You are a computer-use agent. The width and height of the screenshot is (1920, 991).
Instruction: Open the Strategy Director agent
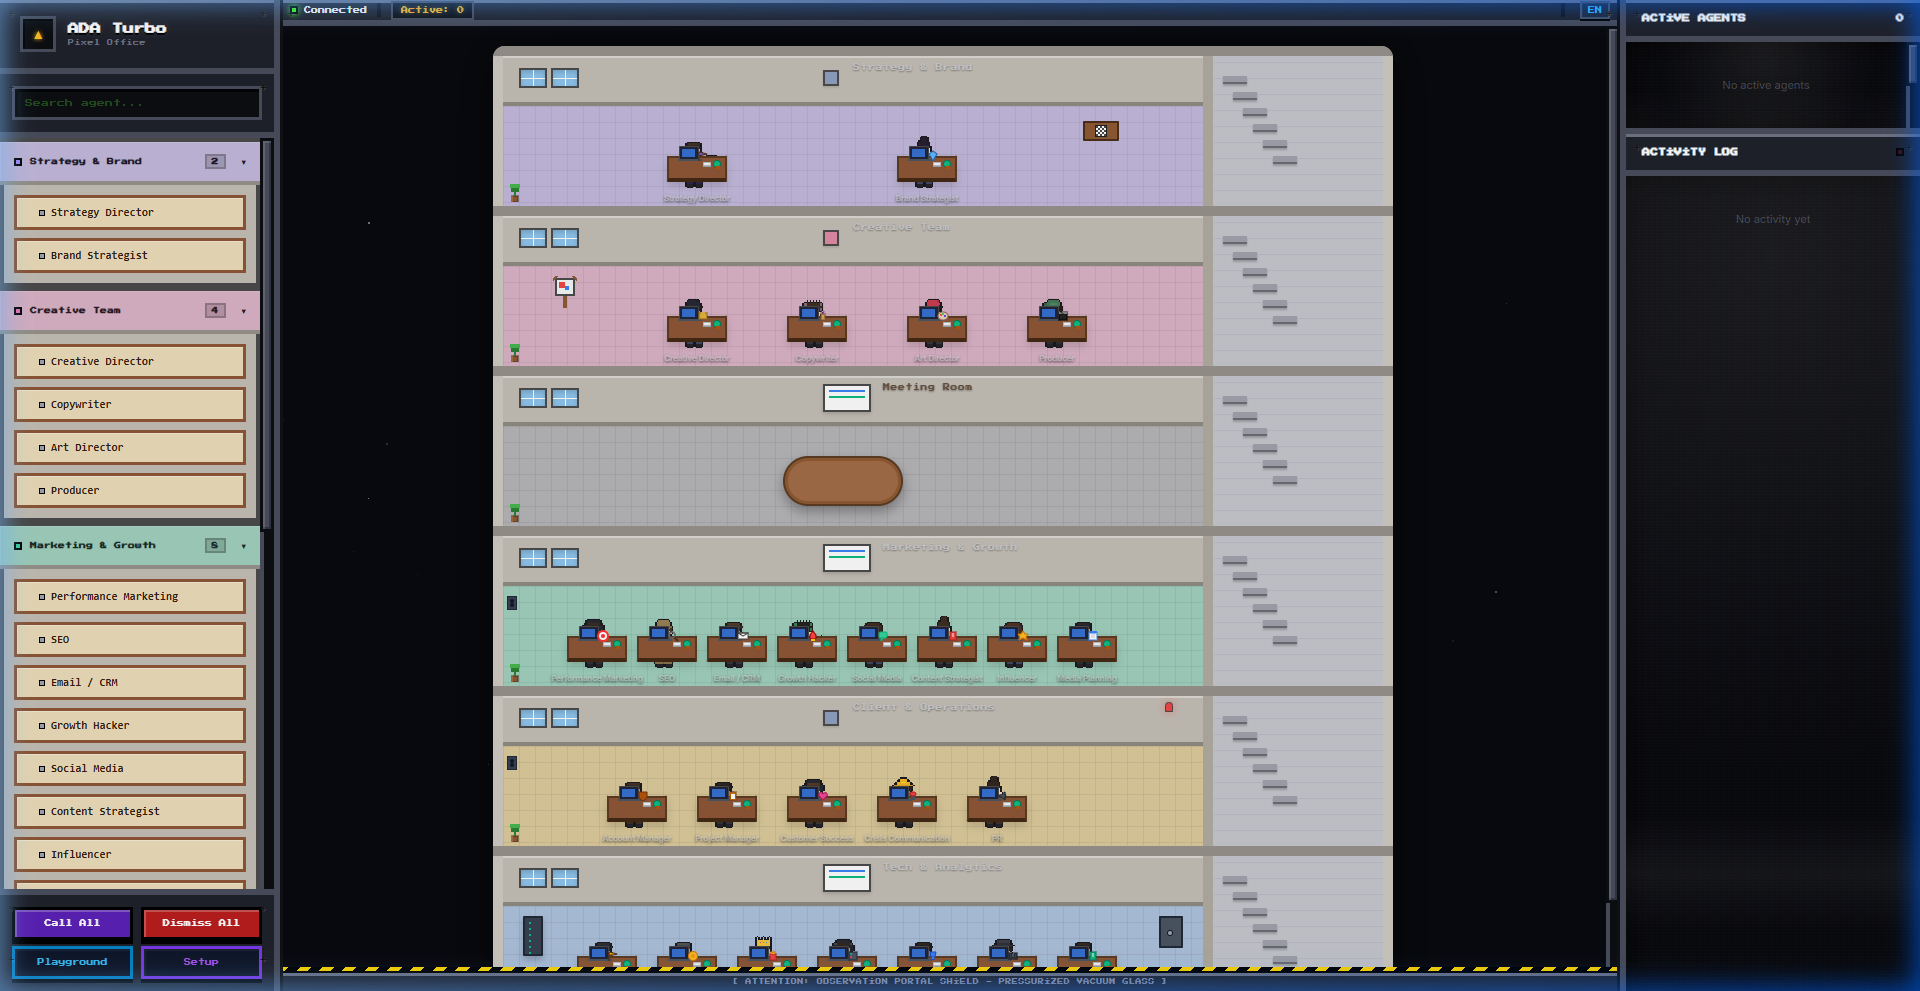[130, 212]
